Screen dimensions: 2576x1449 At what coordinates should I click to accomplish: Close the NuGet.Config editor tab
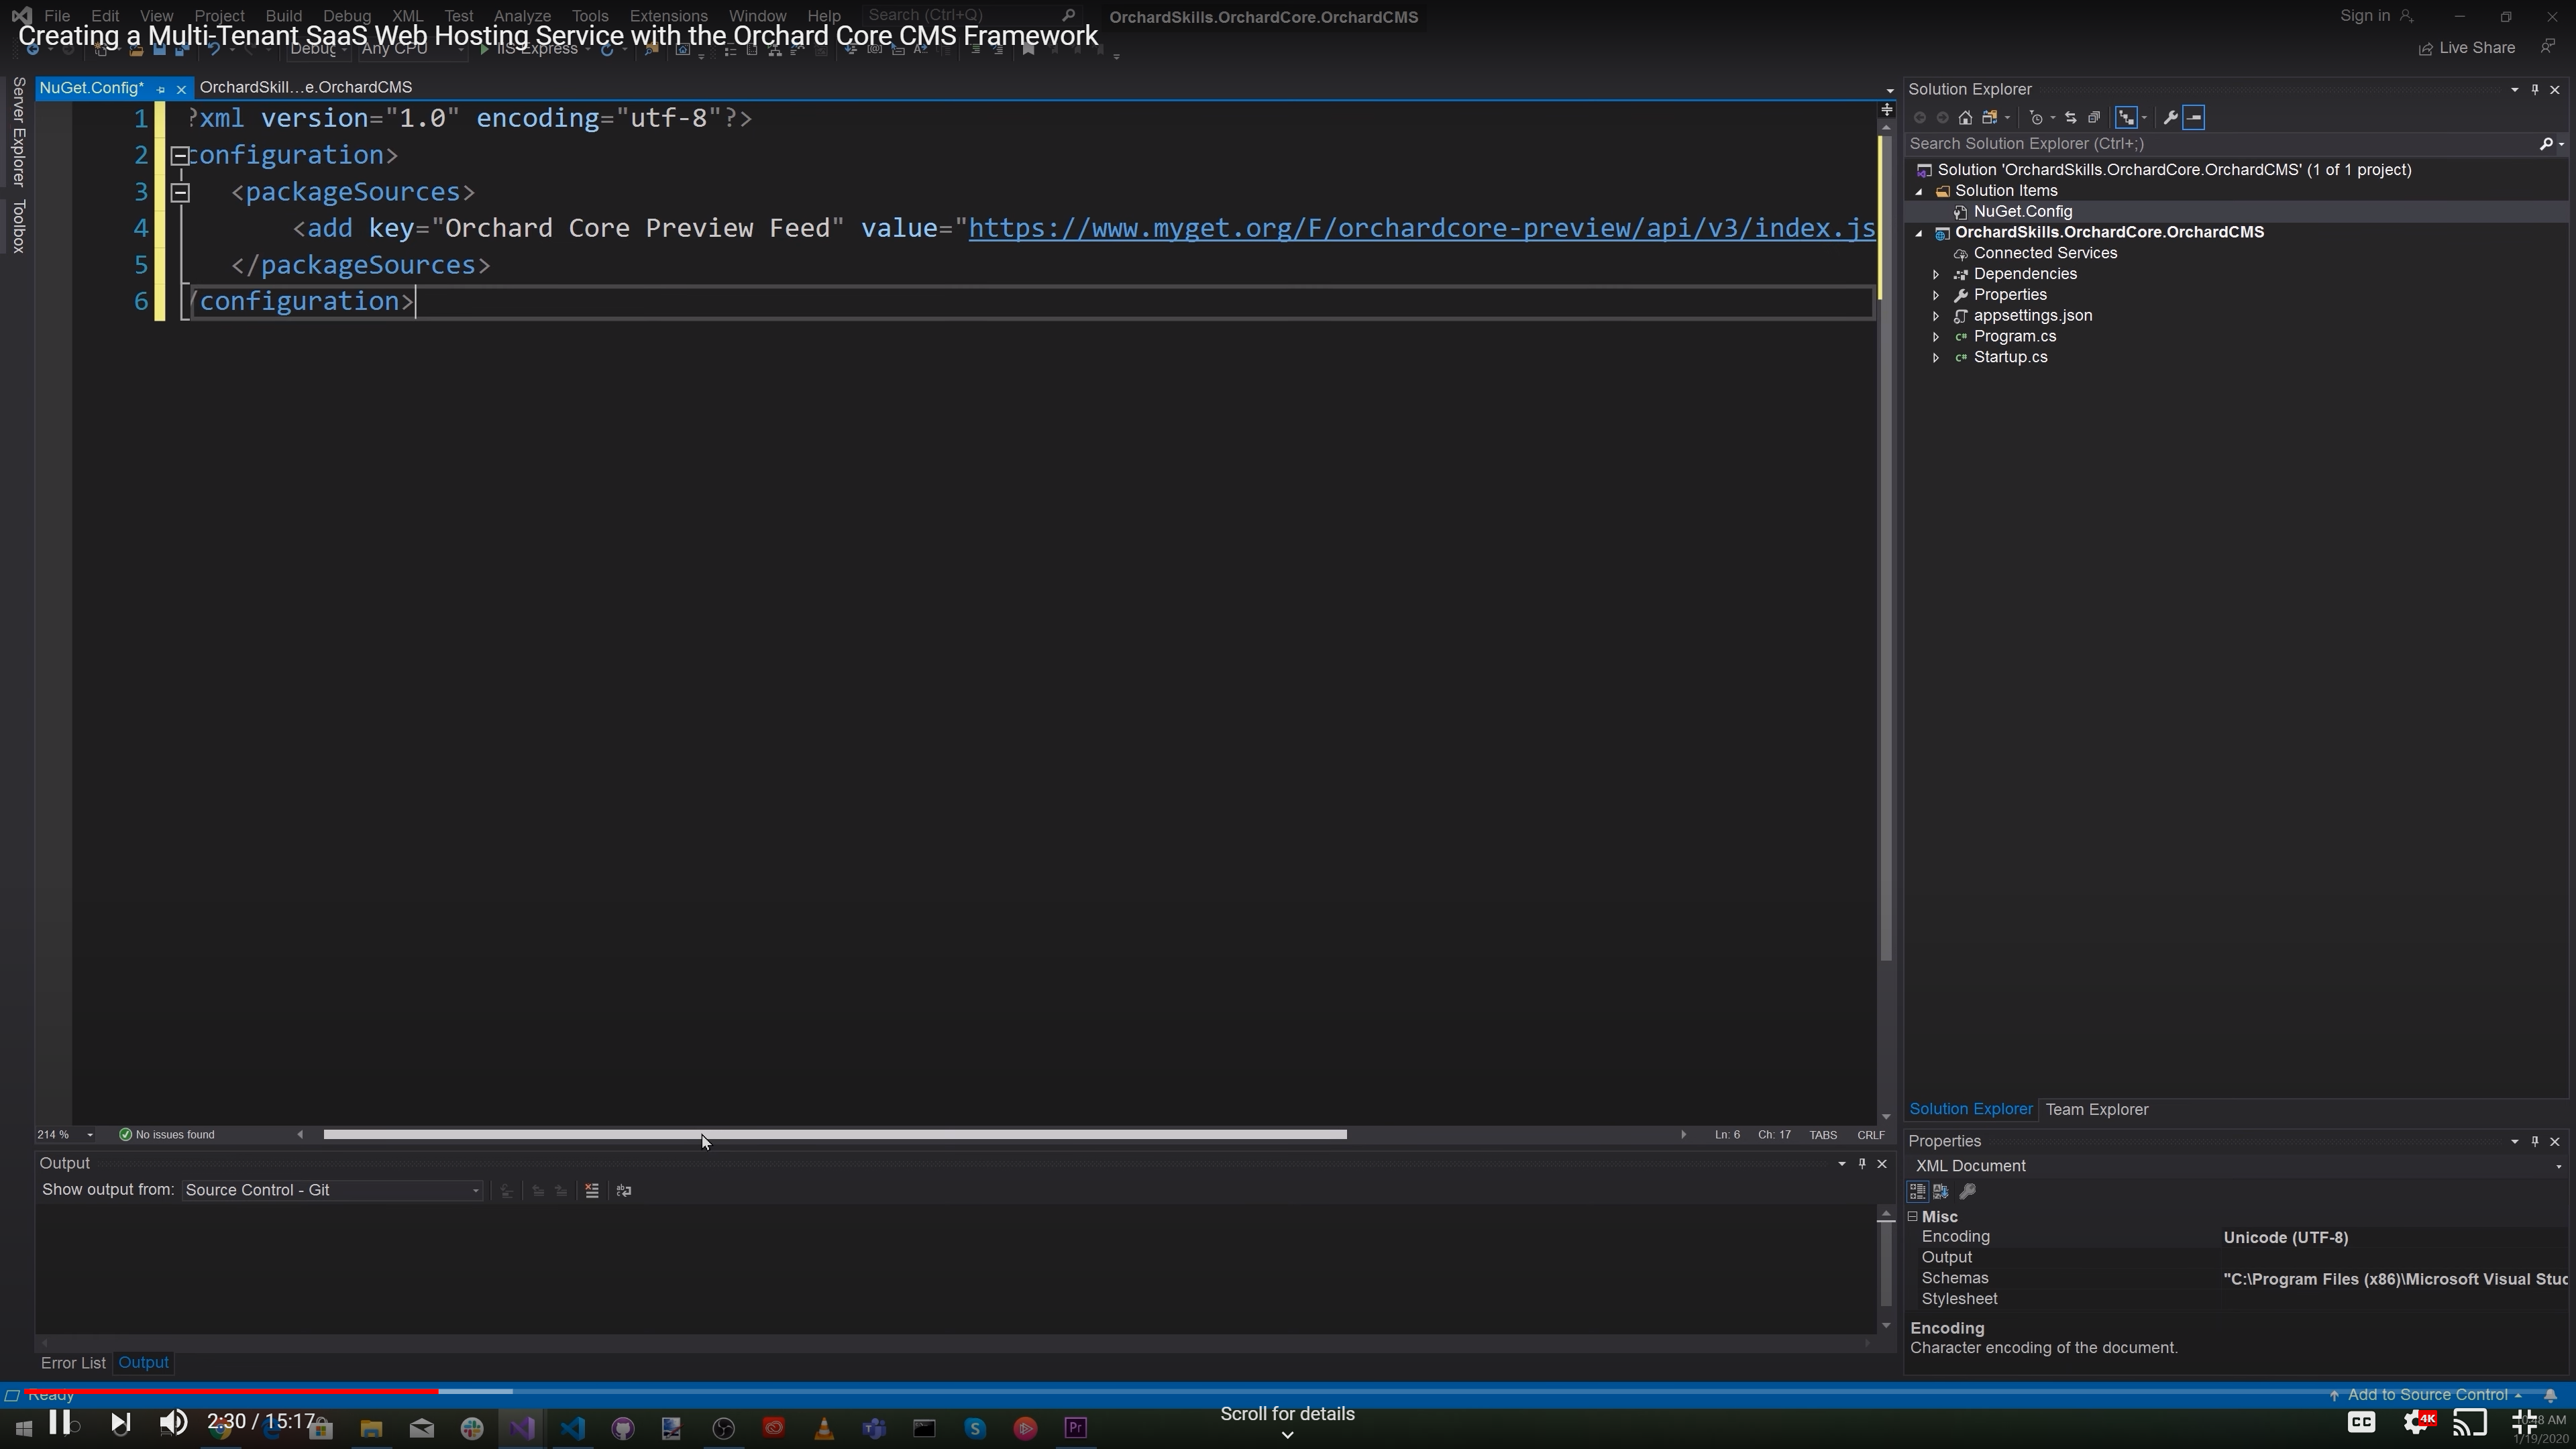pyautogui.click(x=181, y=89)
